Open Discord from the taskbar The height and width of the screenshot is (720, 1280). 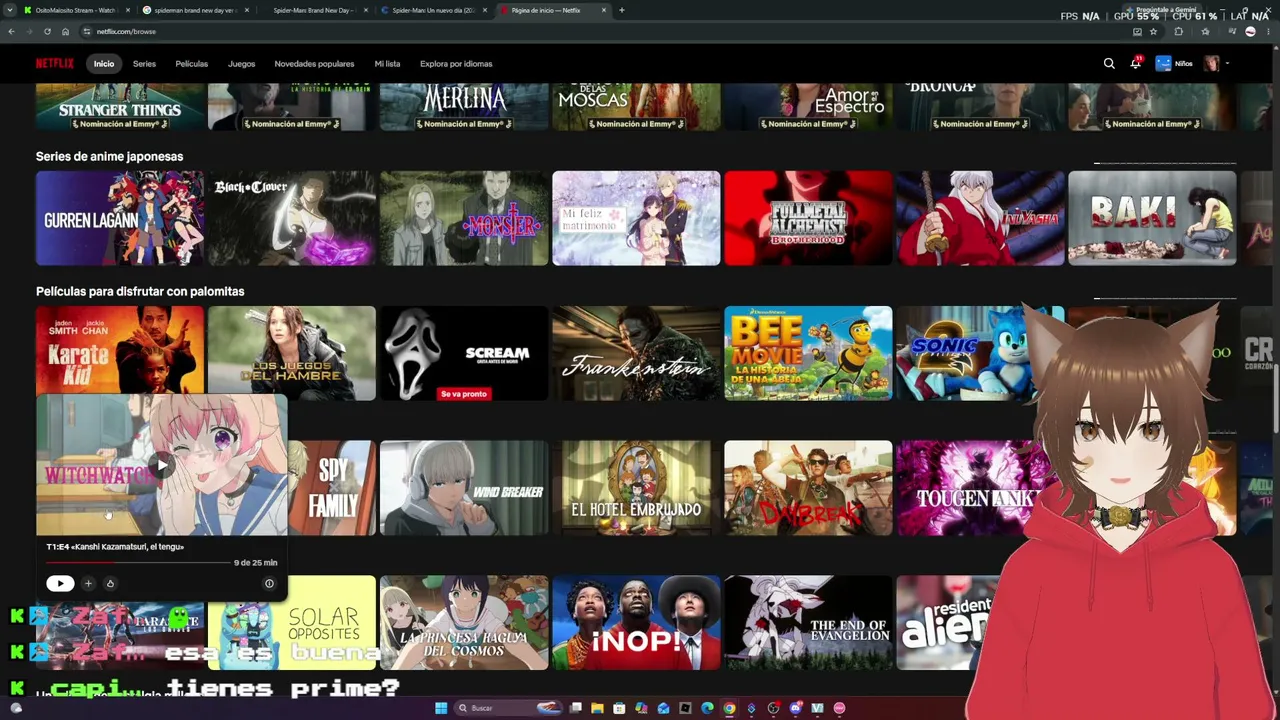795,708
